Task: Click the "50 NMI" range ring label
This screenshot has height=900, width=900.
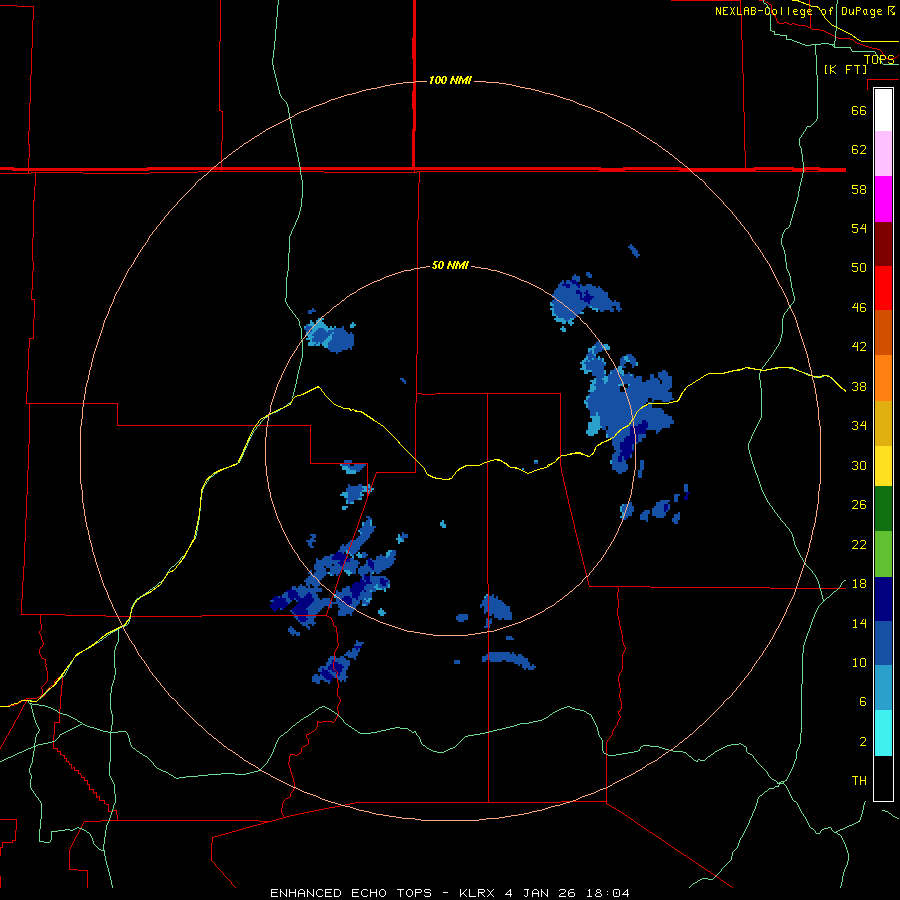Action: (450, 265)
